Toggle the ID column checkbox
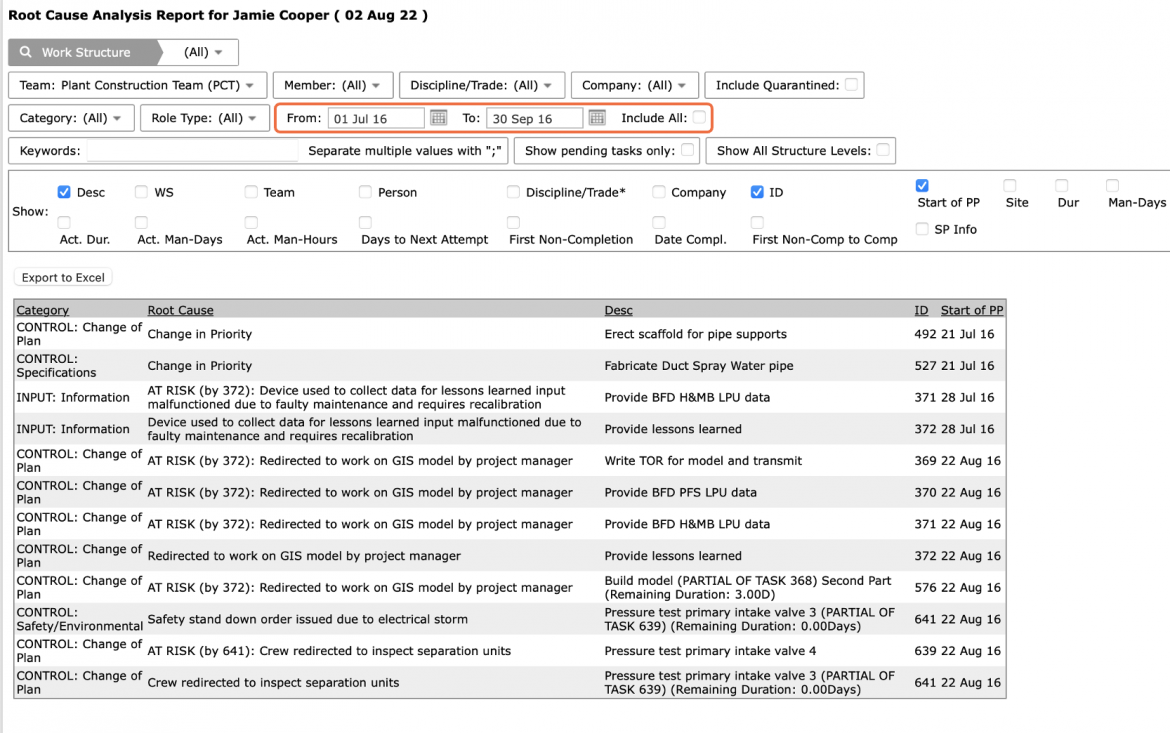 point(757,192)
